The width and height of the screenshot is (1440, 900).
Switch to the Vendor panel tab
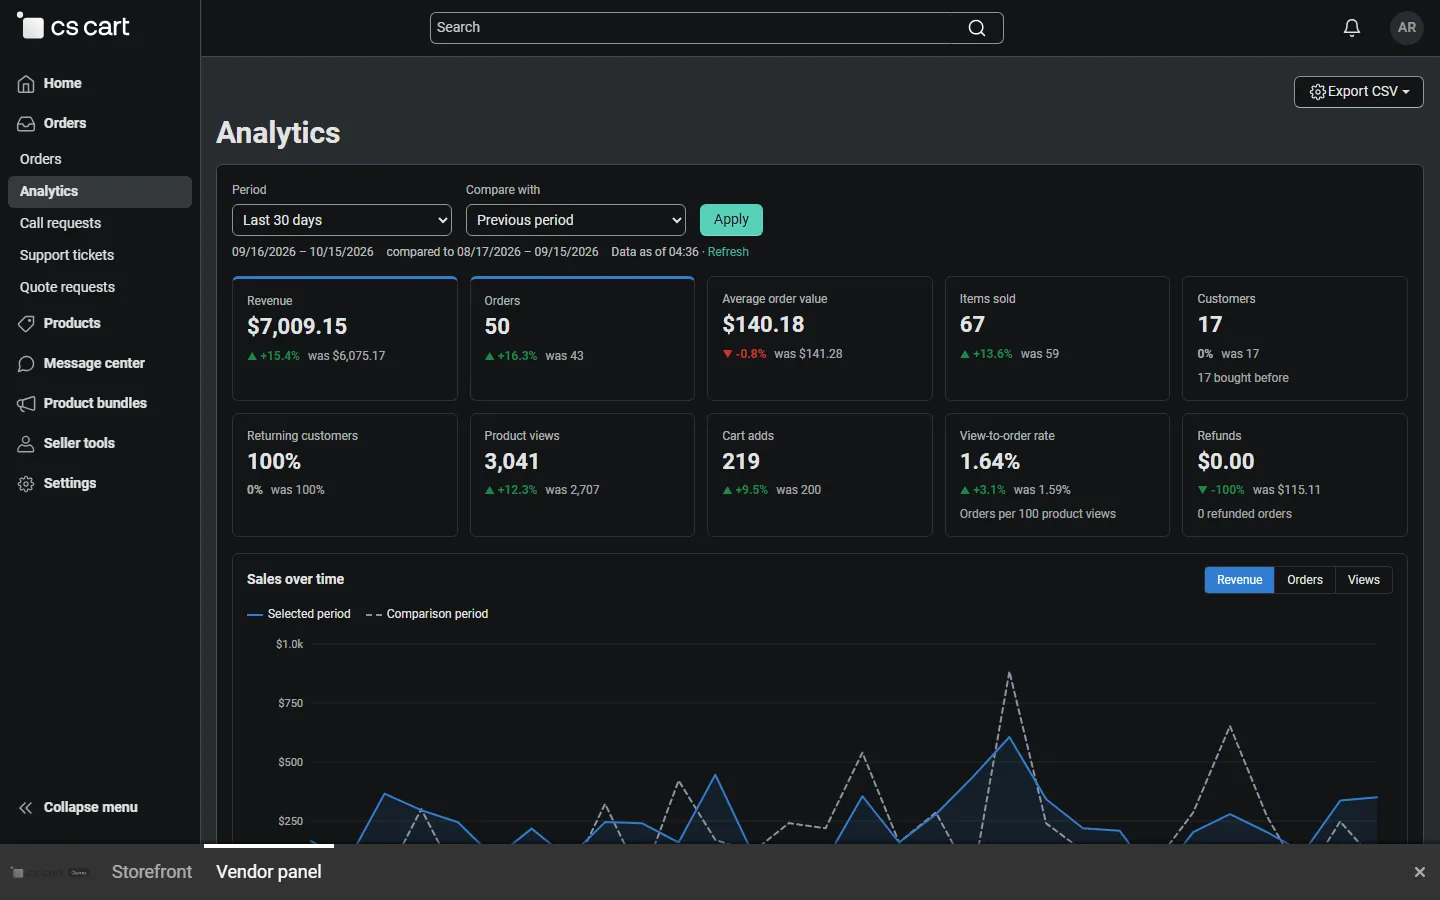(x=269, y=872)
